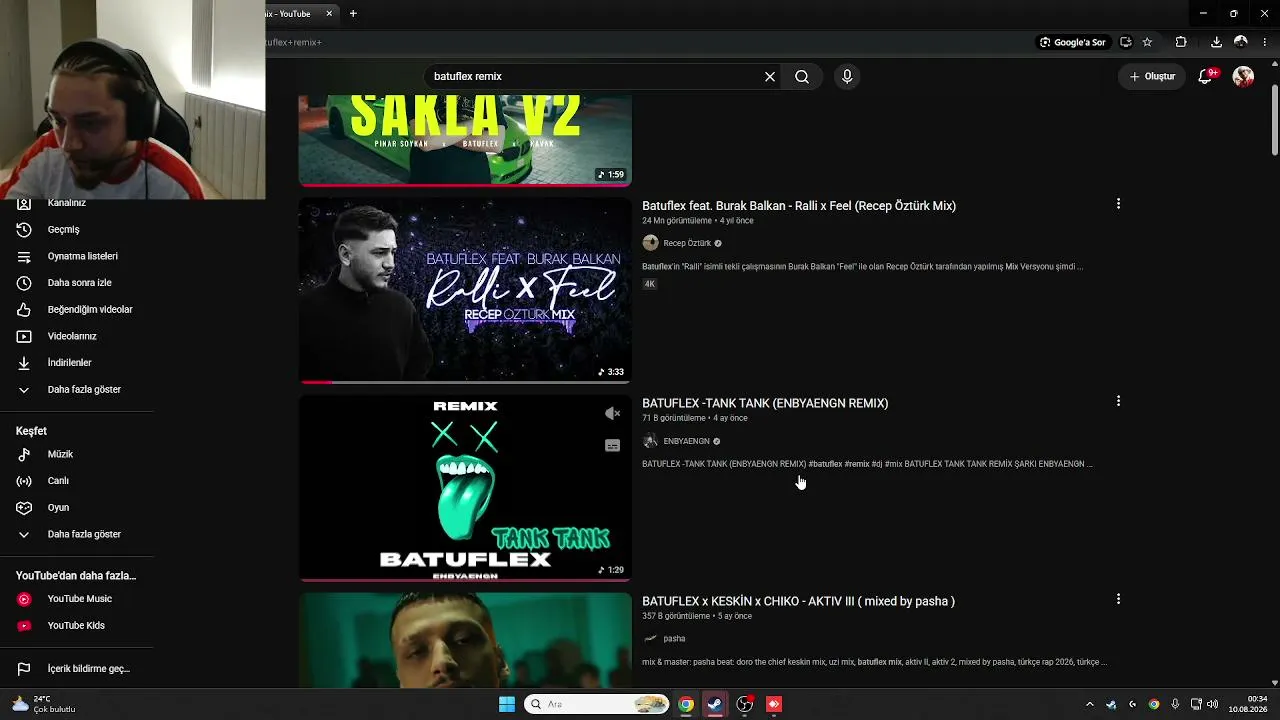
Task: Bookmark this page with the star icon
Action: click(1147, 42)
